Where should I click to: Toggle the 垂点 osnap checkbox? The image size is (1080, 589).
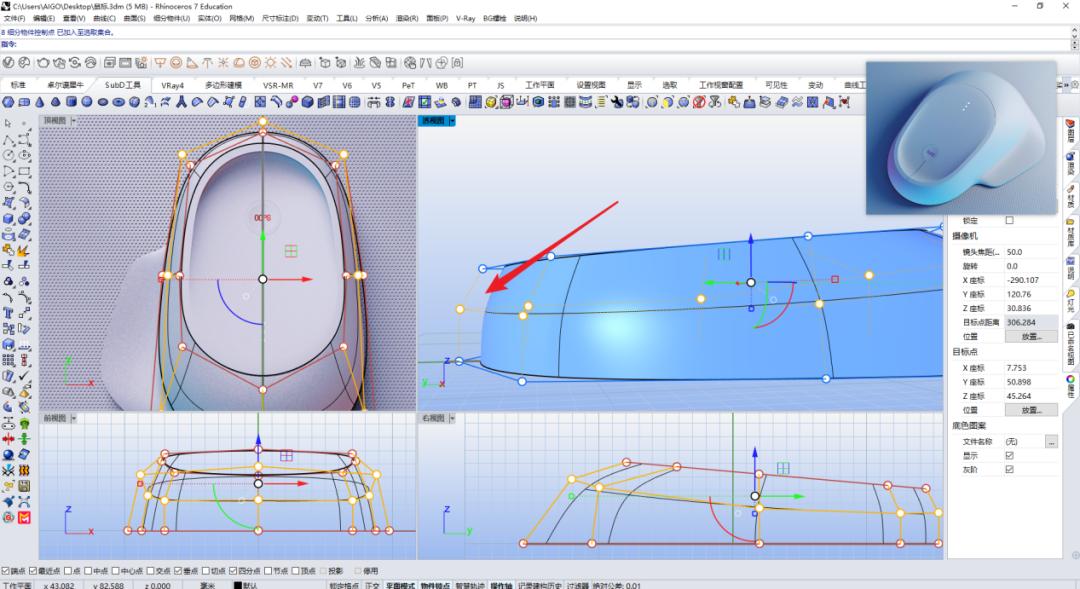pyautogui.click(x=178, y=570)
